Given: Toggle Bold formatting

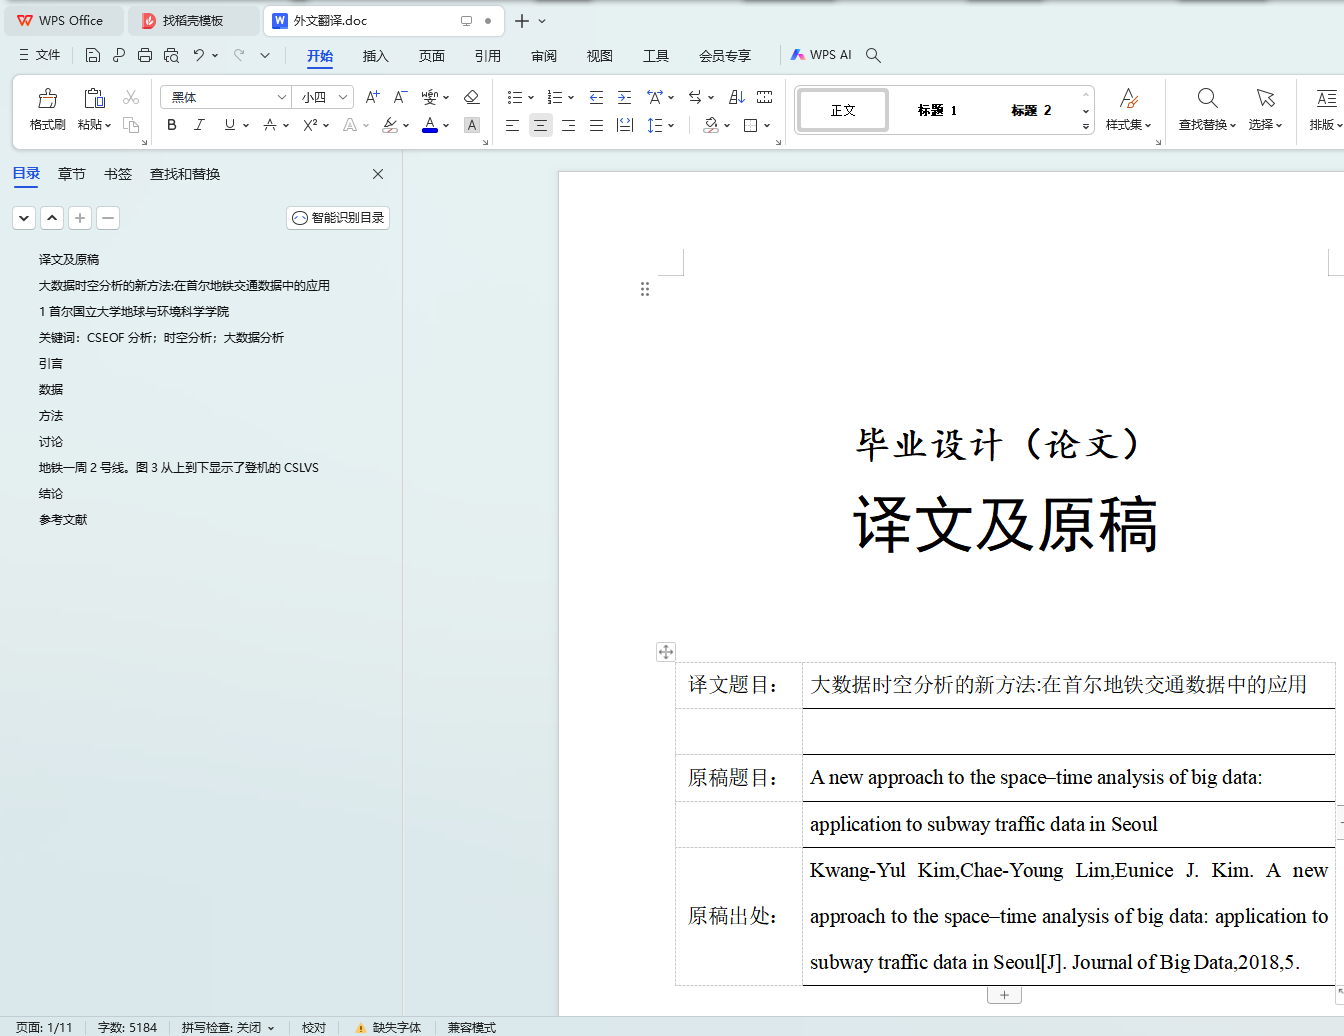Looking at the screenshot, I should pyautogui.click(x=172, y=125).
